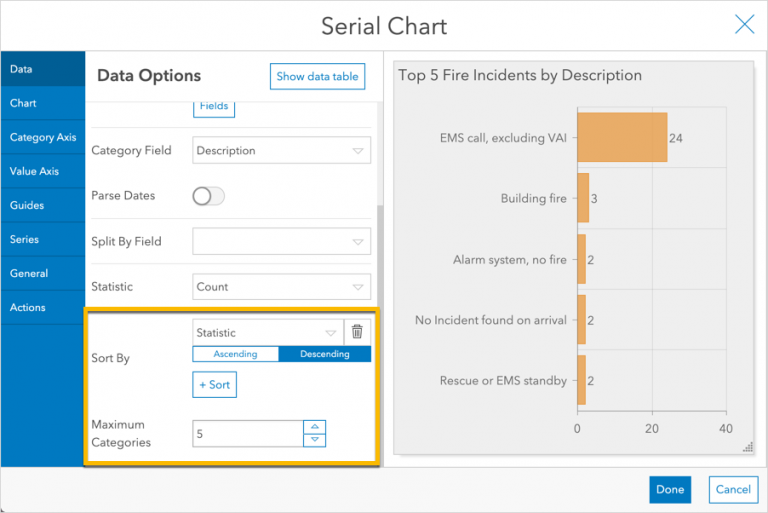Screen dimensions: 768x513
Task: Close the Serial Chart dialog with X
Action: click(x=744, y=25)
